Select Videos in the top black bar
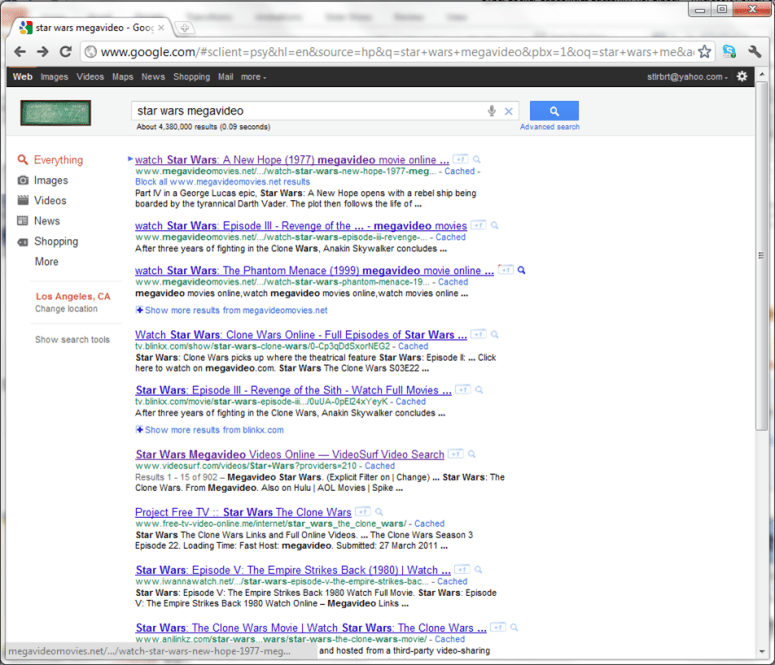 tap(90, 77)
